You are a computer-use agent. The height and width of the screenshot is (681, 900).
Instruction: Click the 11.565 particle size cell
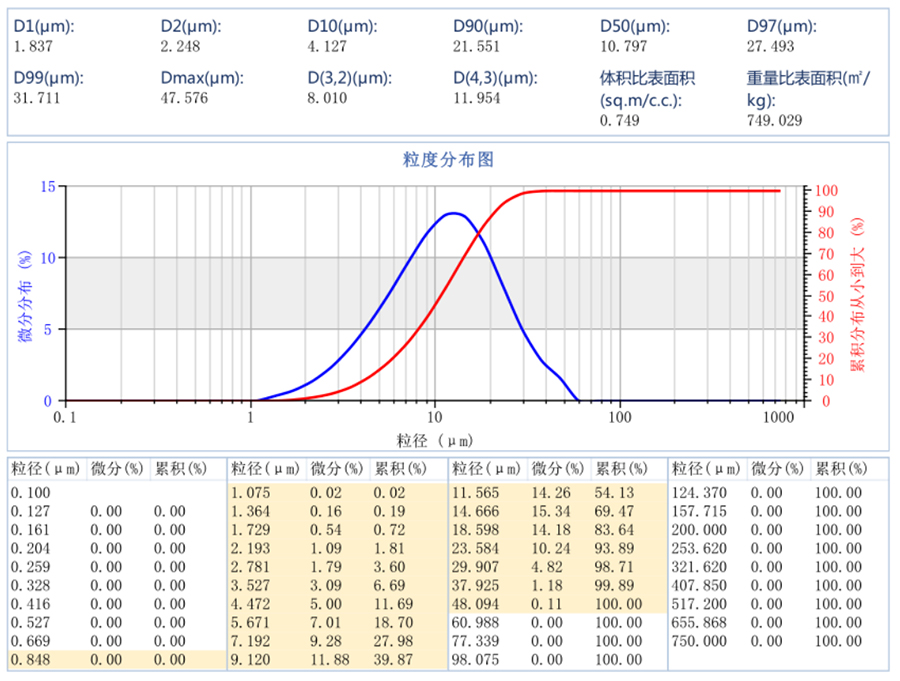point(473,493)
